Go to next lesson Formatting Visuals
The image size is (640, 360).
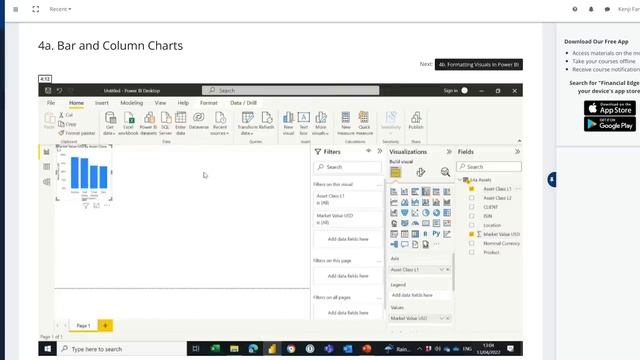tap(479, 64)
